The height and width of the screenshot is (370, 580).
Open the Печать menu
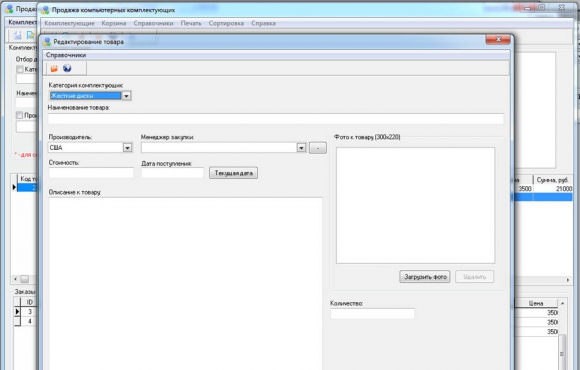[191, 23]
